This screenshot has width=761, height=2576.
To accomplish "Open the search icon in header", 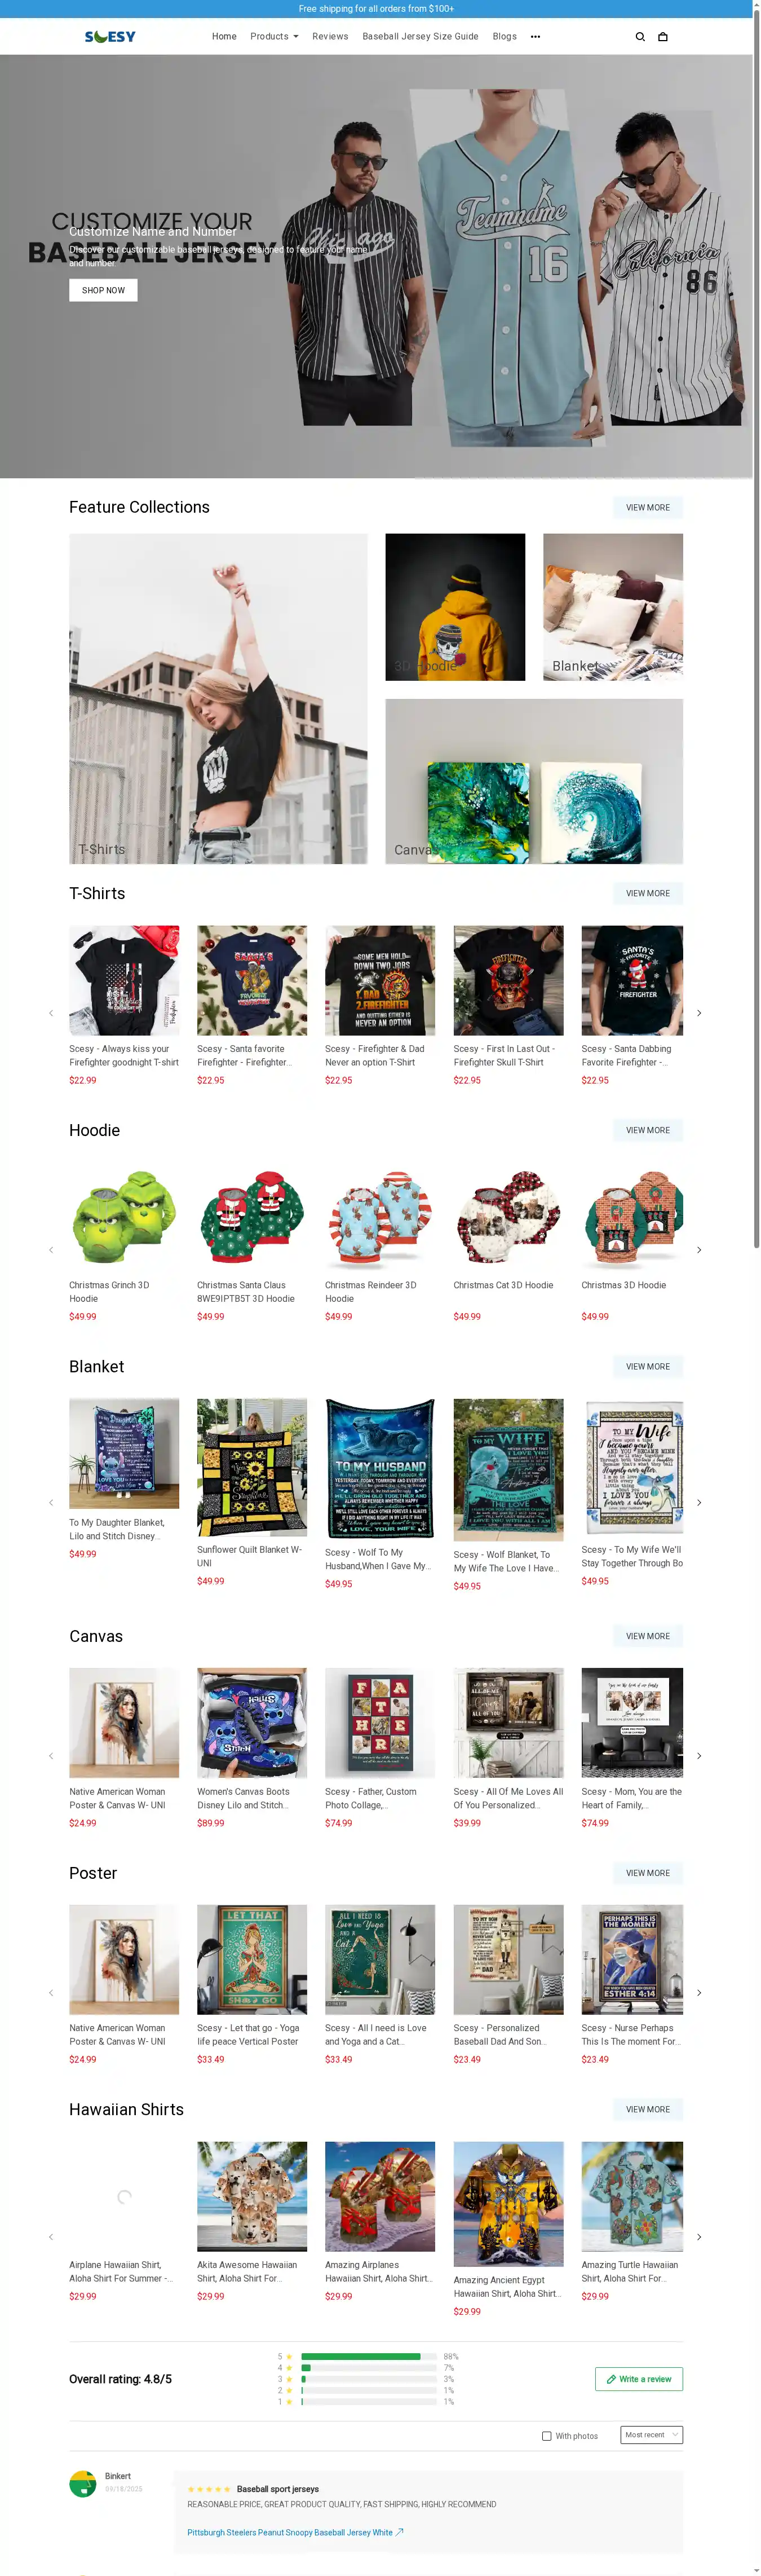I will [x=640, y=37].
